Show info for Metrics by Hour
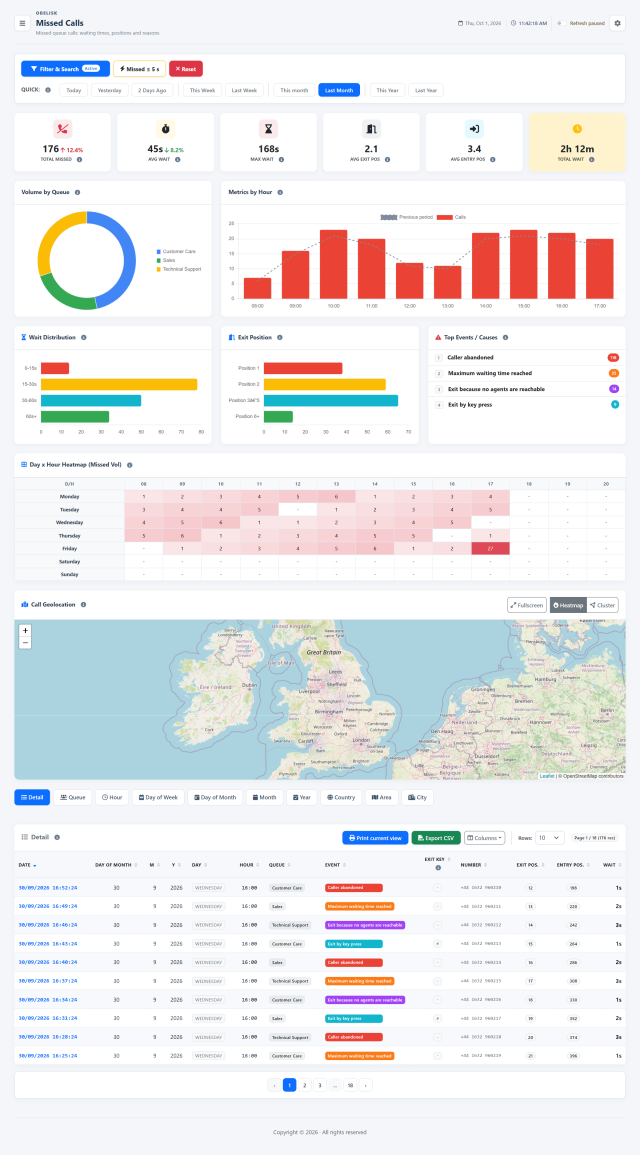This screenshot has height=1155, width=640. coord(280,192)
